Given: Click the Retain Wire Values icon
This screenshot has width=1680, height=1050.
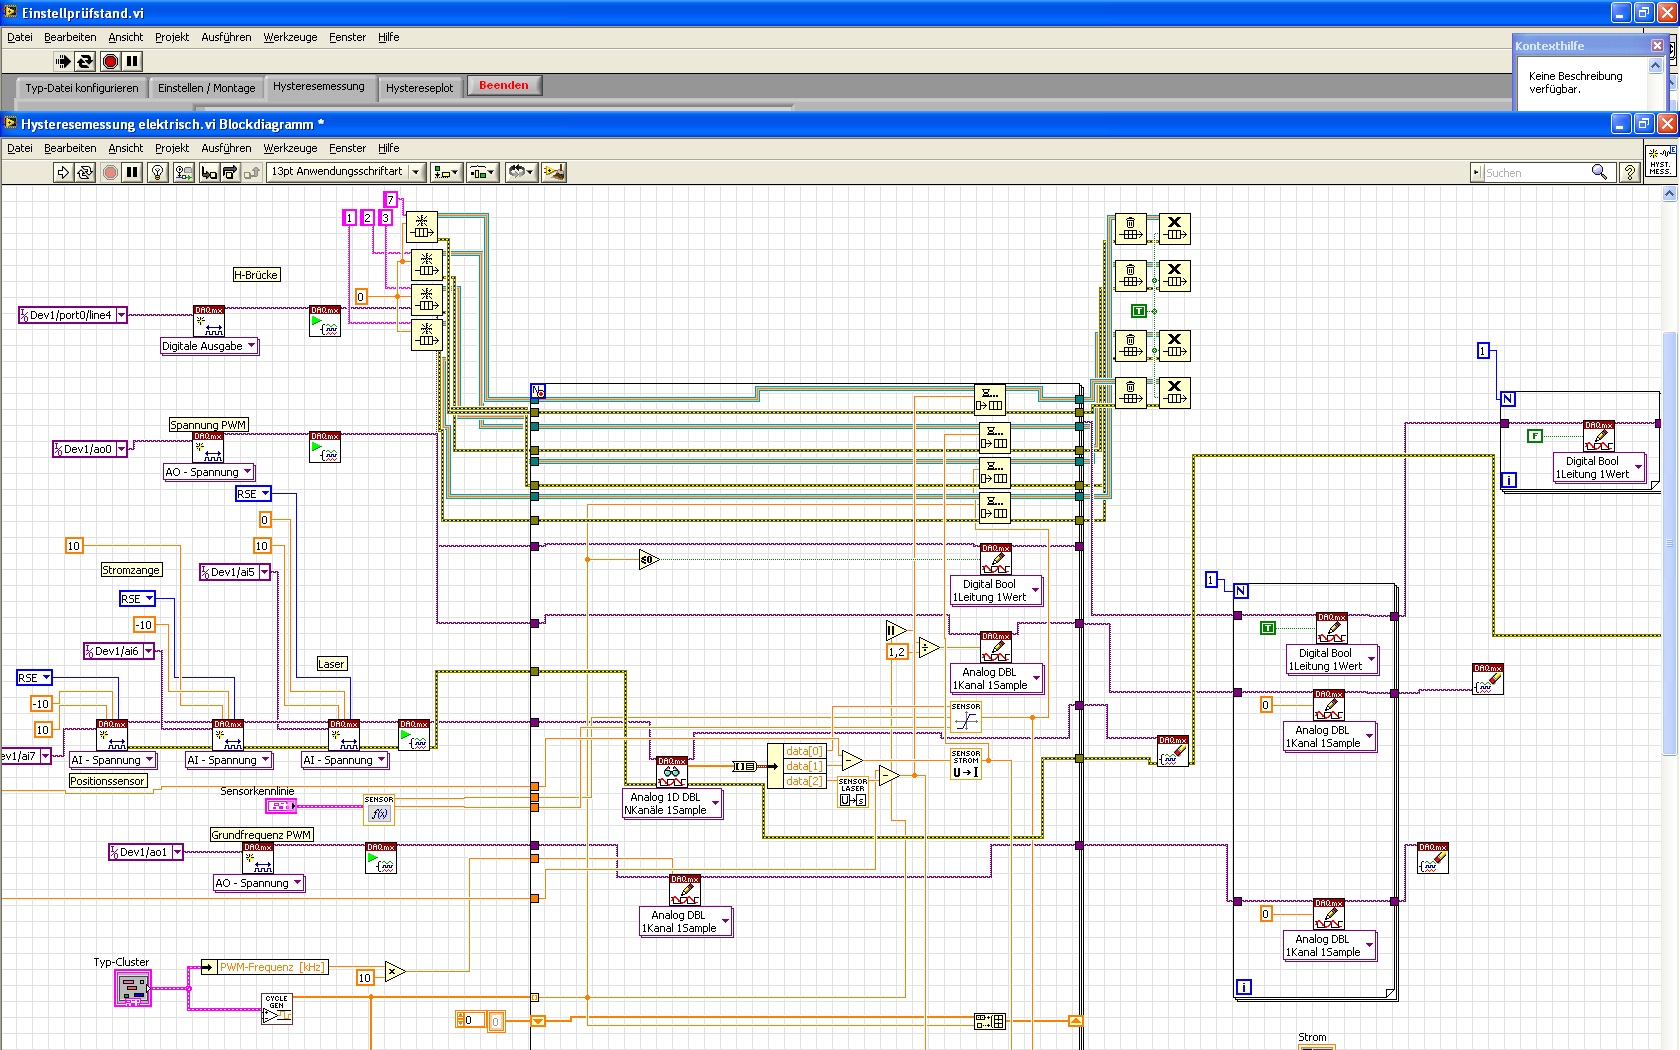Looking at the screenshot, I should coord(183,172).
